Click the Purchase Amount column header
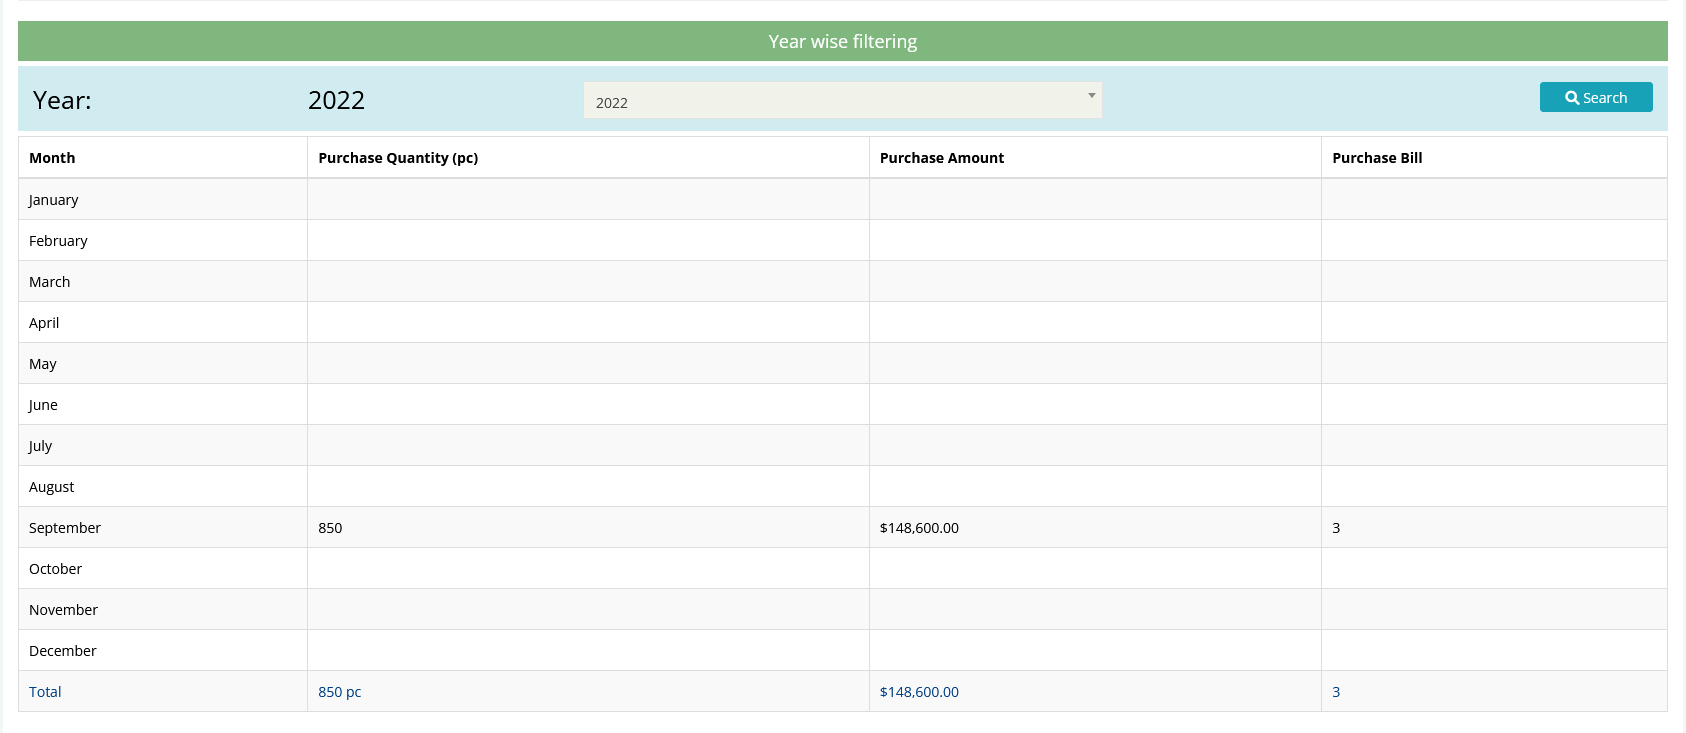 941,158
